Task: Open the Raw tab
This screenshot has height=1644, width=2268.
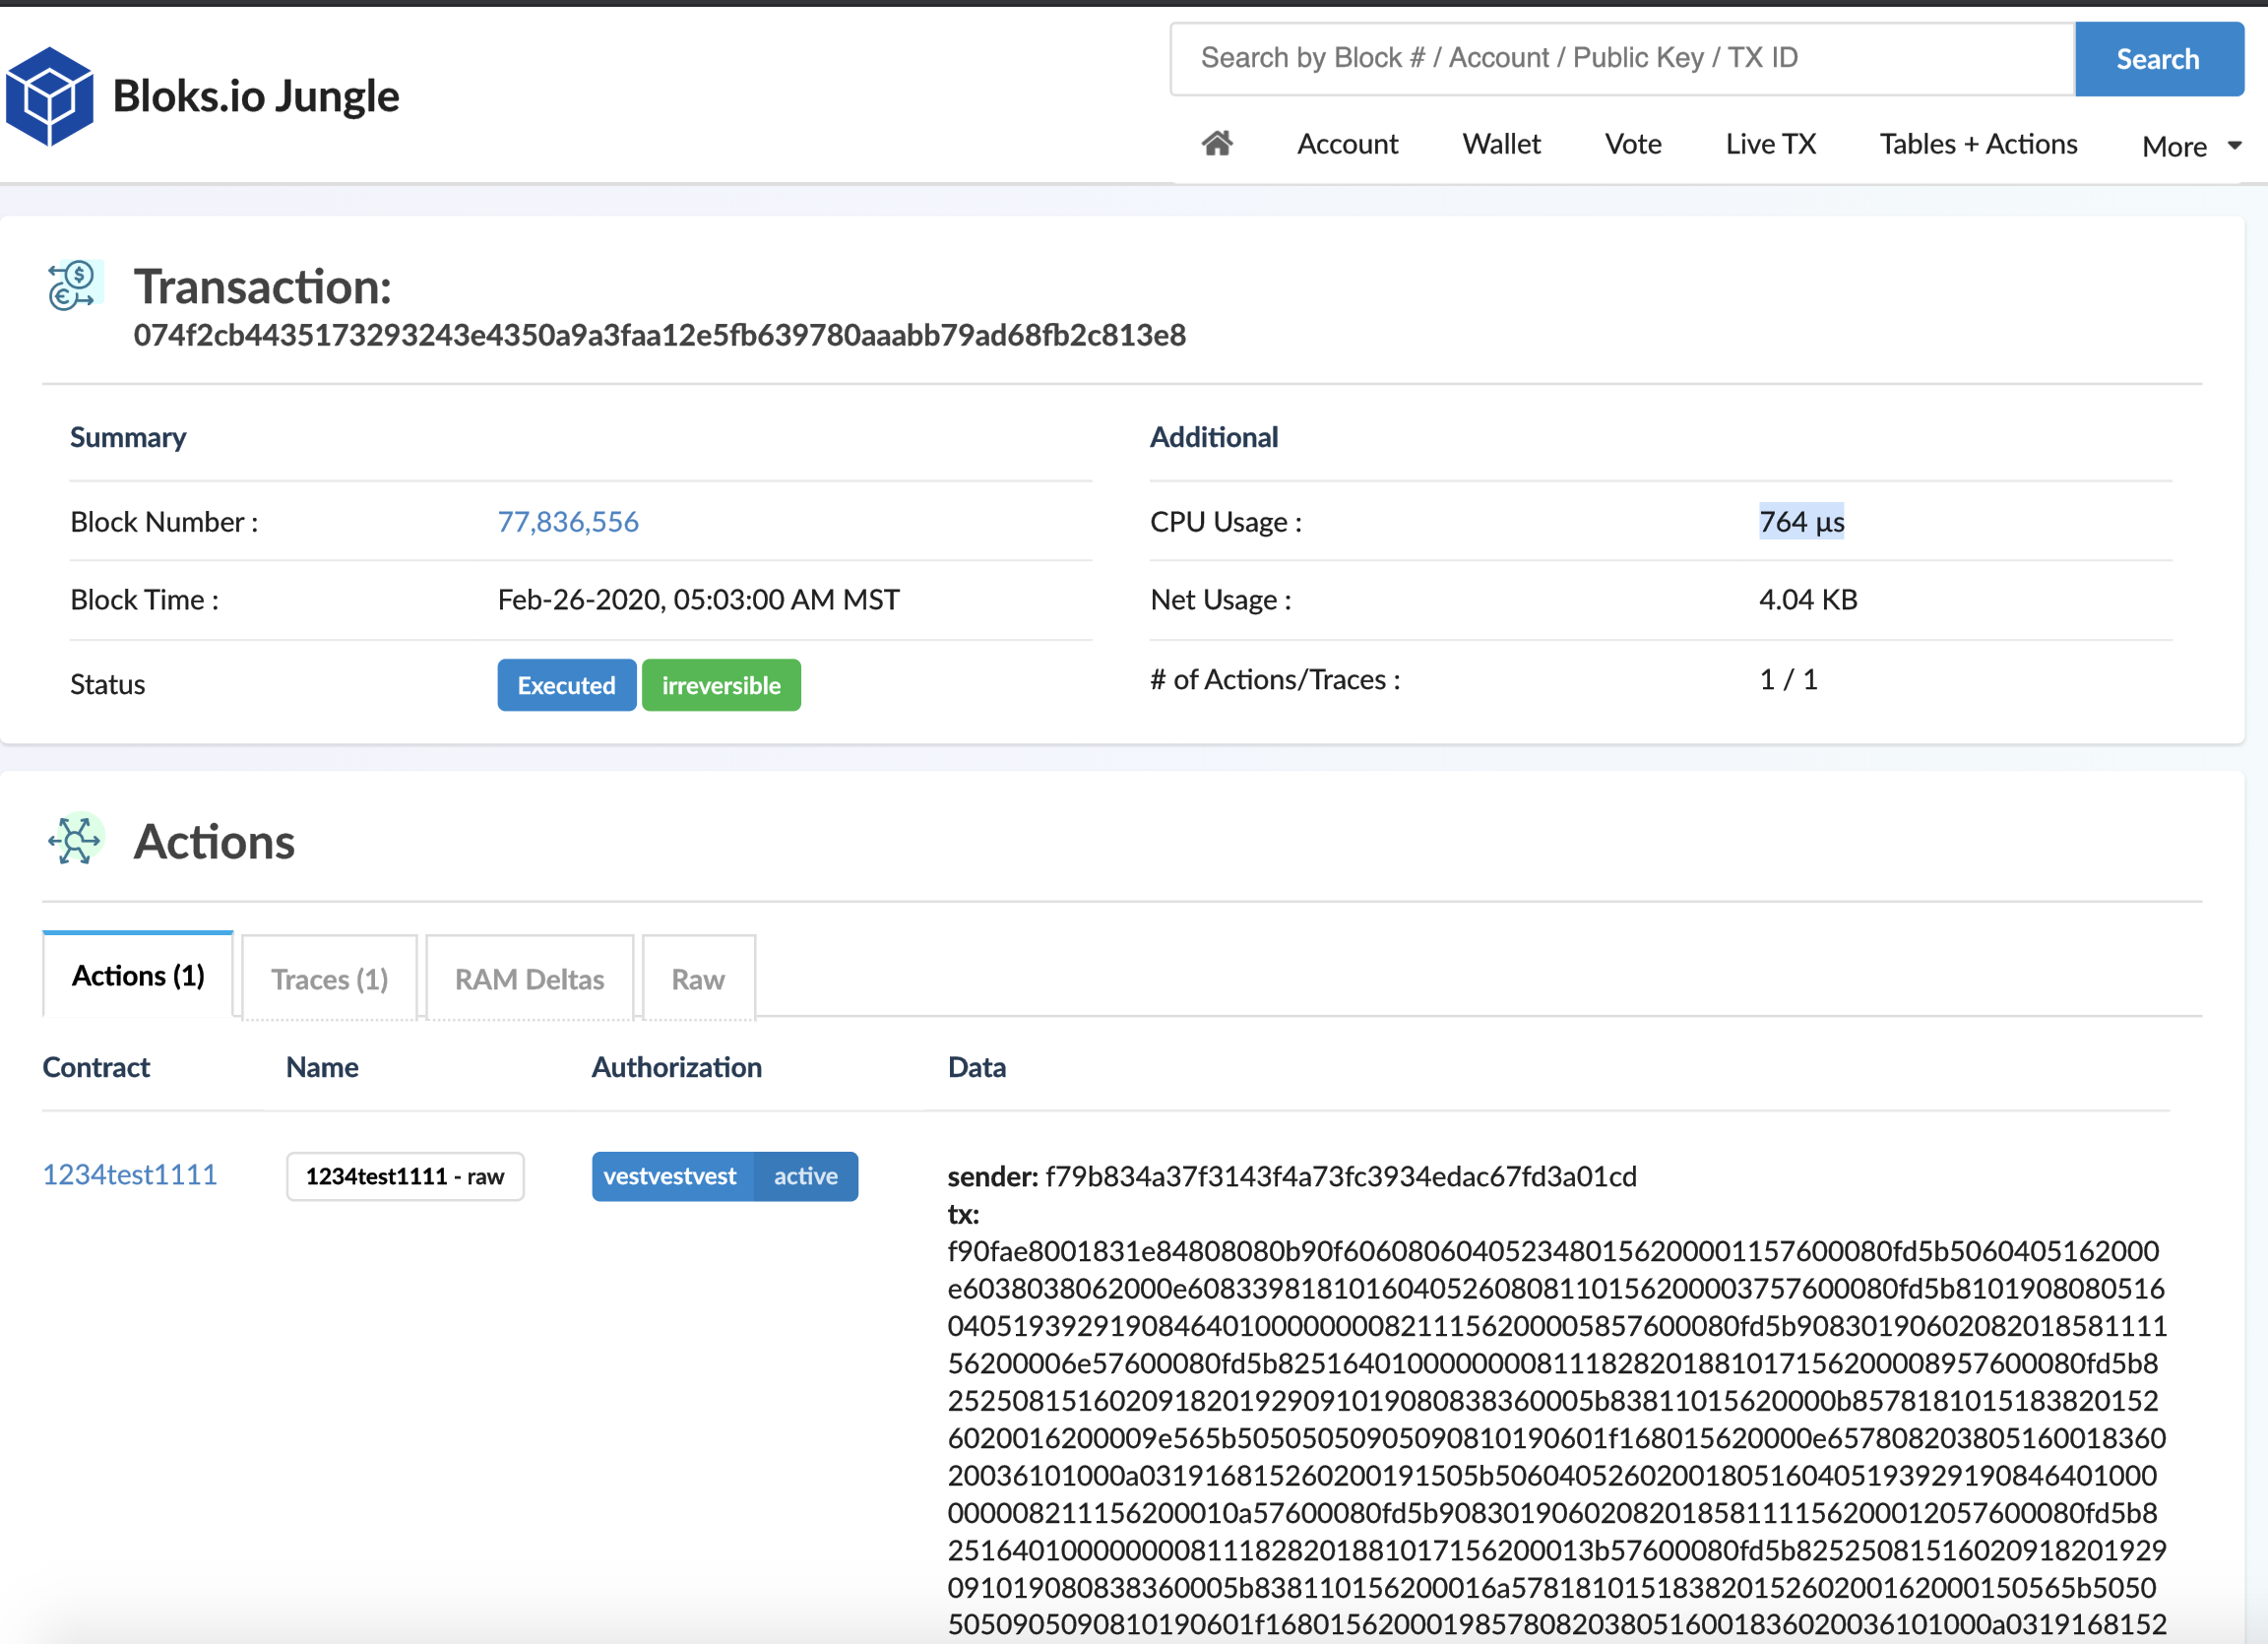Action: [697, 979]
